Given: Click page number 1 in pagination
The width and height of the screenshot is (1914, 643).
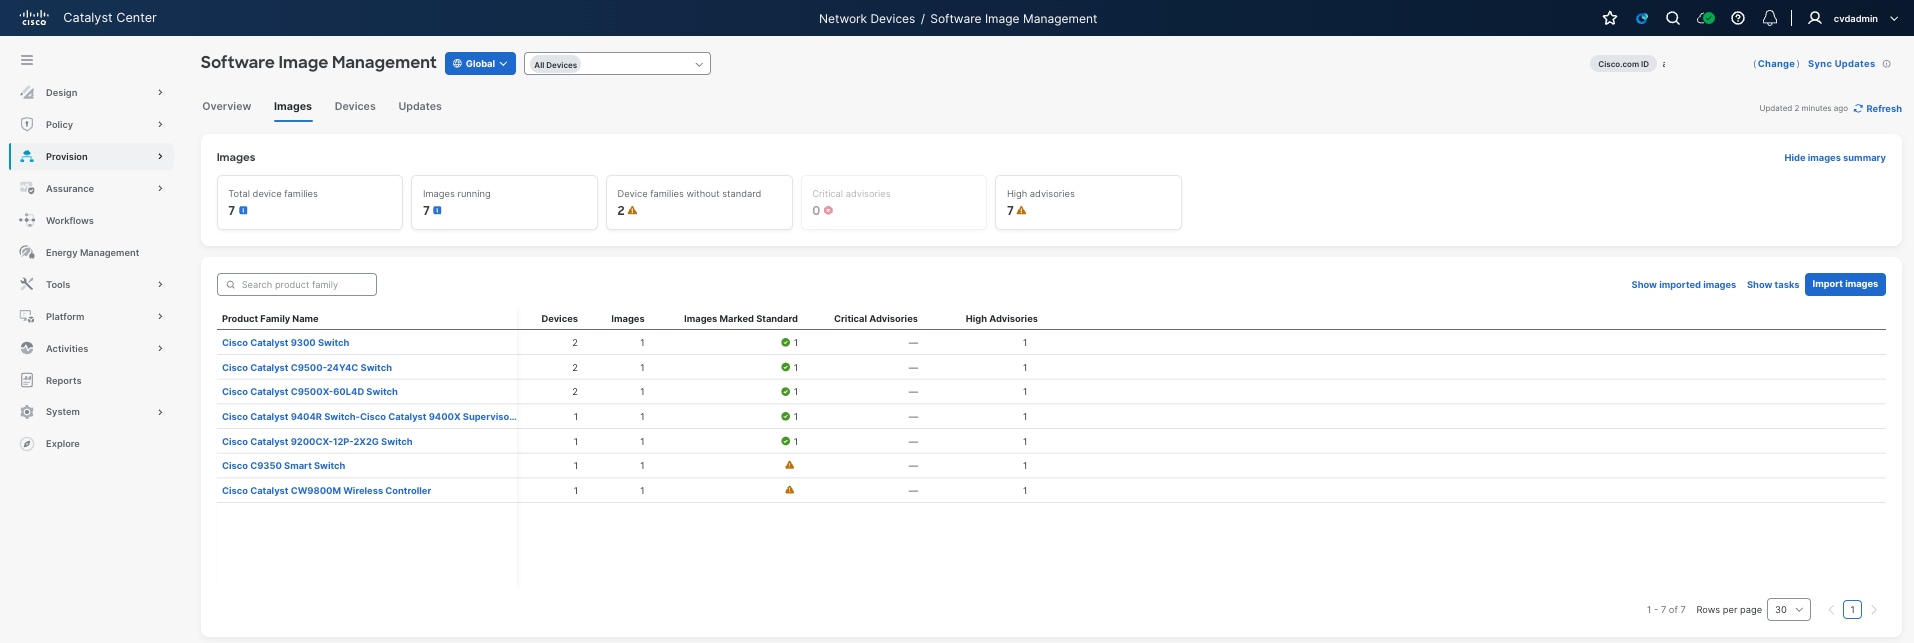Looking at the screenshot, I should pos(1852,609).
